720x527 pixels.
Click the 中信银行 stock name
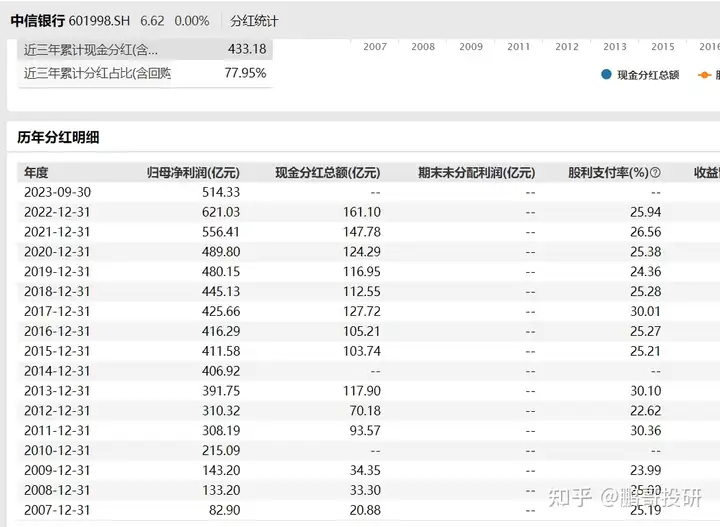pyautogui.click(x=38, y=21)
